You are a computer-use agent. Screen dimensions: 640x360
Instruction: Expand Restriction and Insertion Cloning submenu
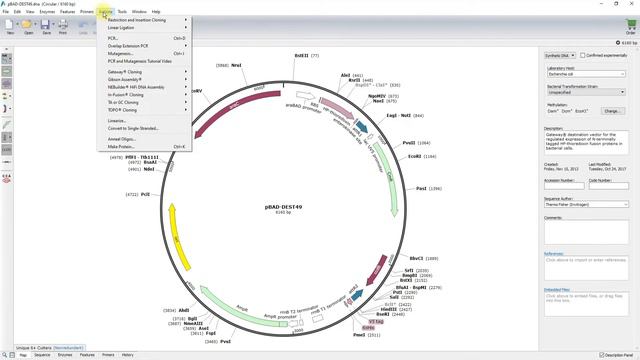pyautogui.click(x=144, y=20)
